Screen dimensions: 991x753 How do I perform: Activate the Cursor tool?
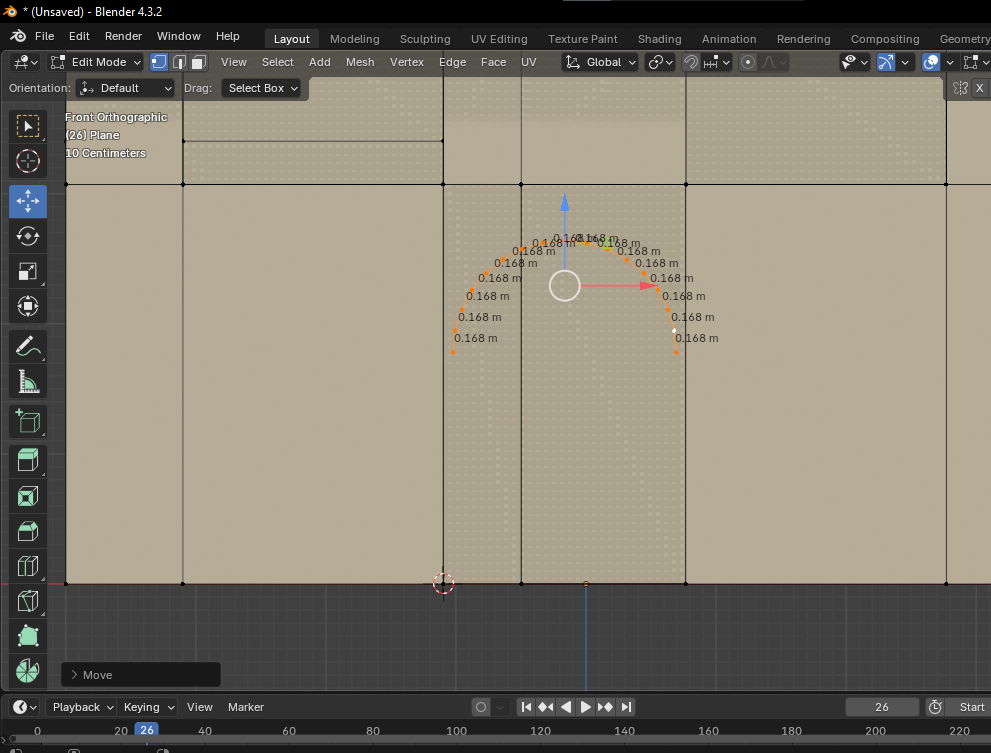tap(28, 161)
